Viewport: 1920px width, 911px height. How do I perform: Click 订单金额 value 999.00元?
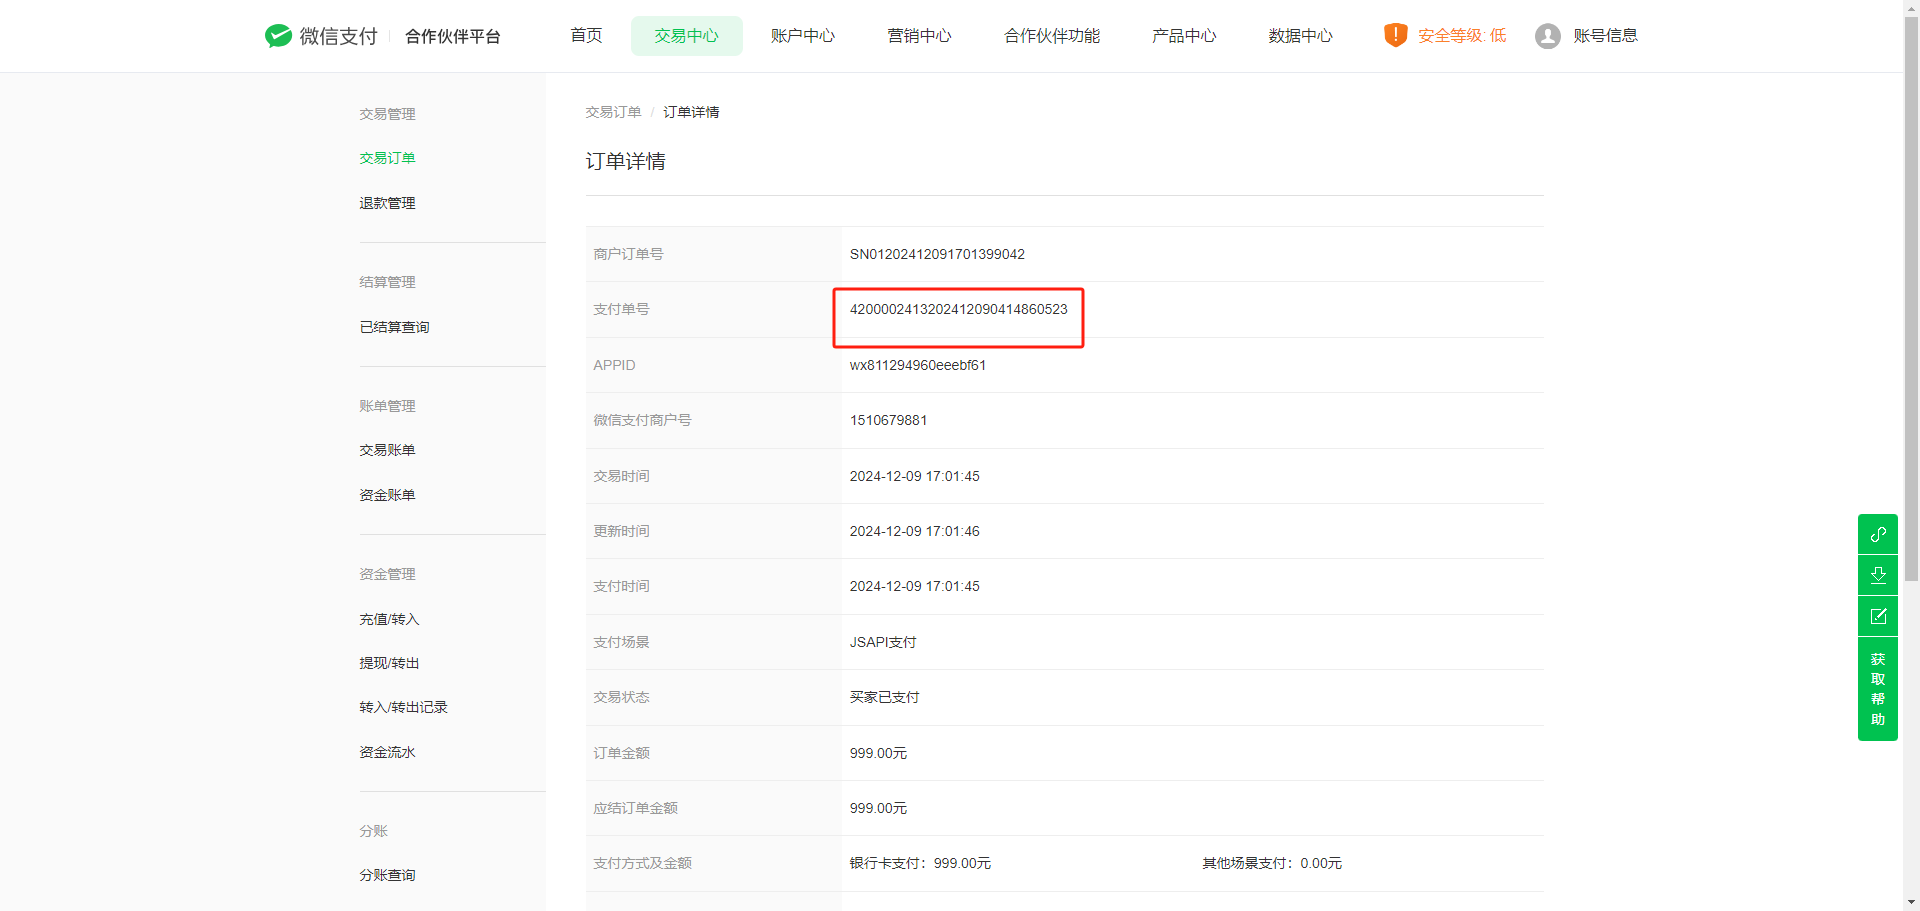pos(878,753)
